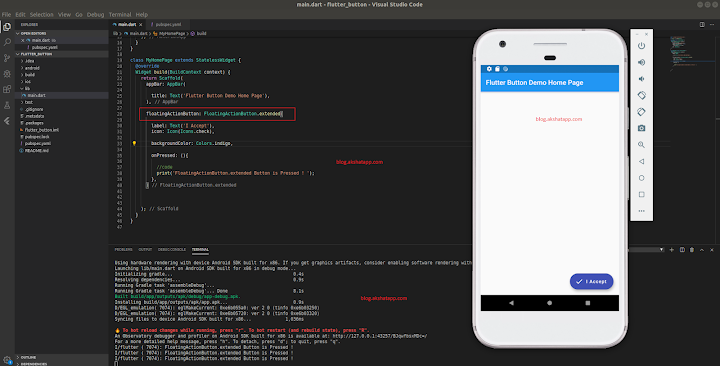Take emulator screenshot with camera icon
The image size is (720, 366).
pos(641,128)
